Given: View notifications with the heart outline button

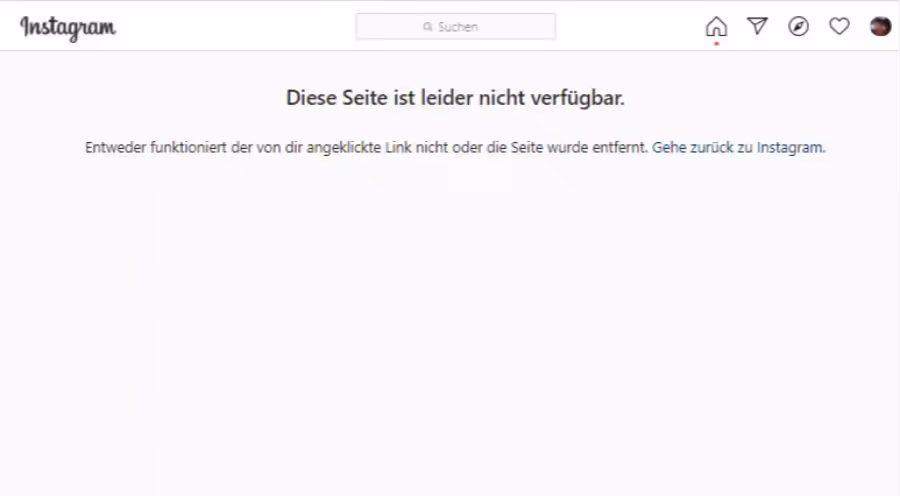Looking at the screenshot, I should pos(839,26).
